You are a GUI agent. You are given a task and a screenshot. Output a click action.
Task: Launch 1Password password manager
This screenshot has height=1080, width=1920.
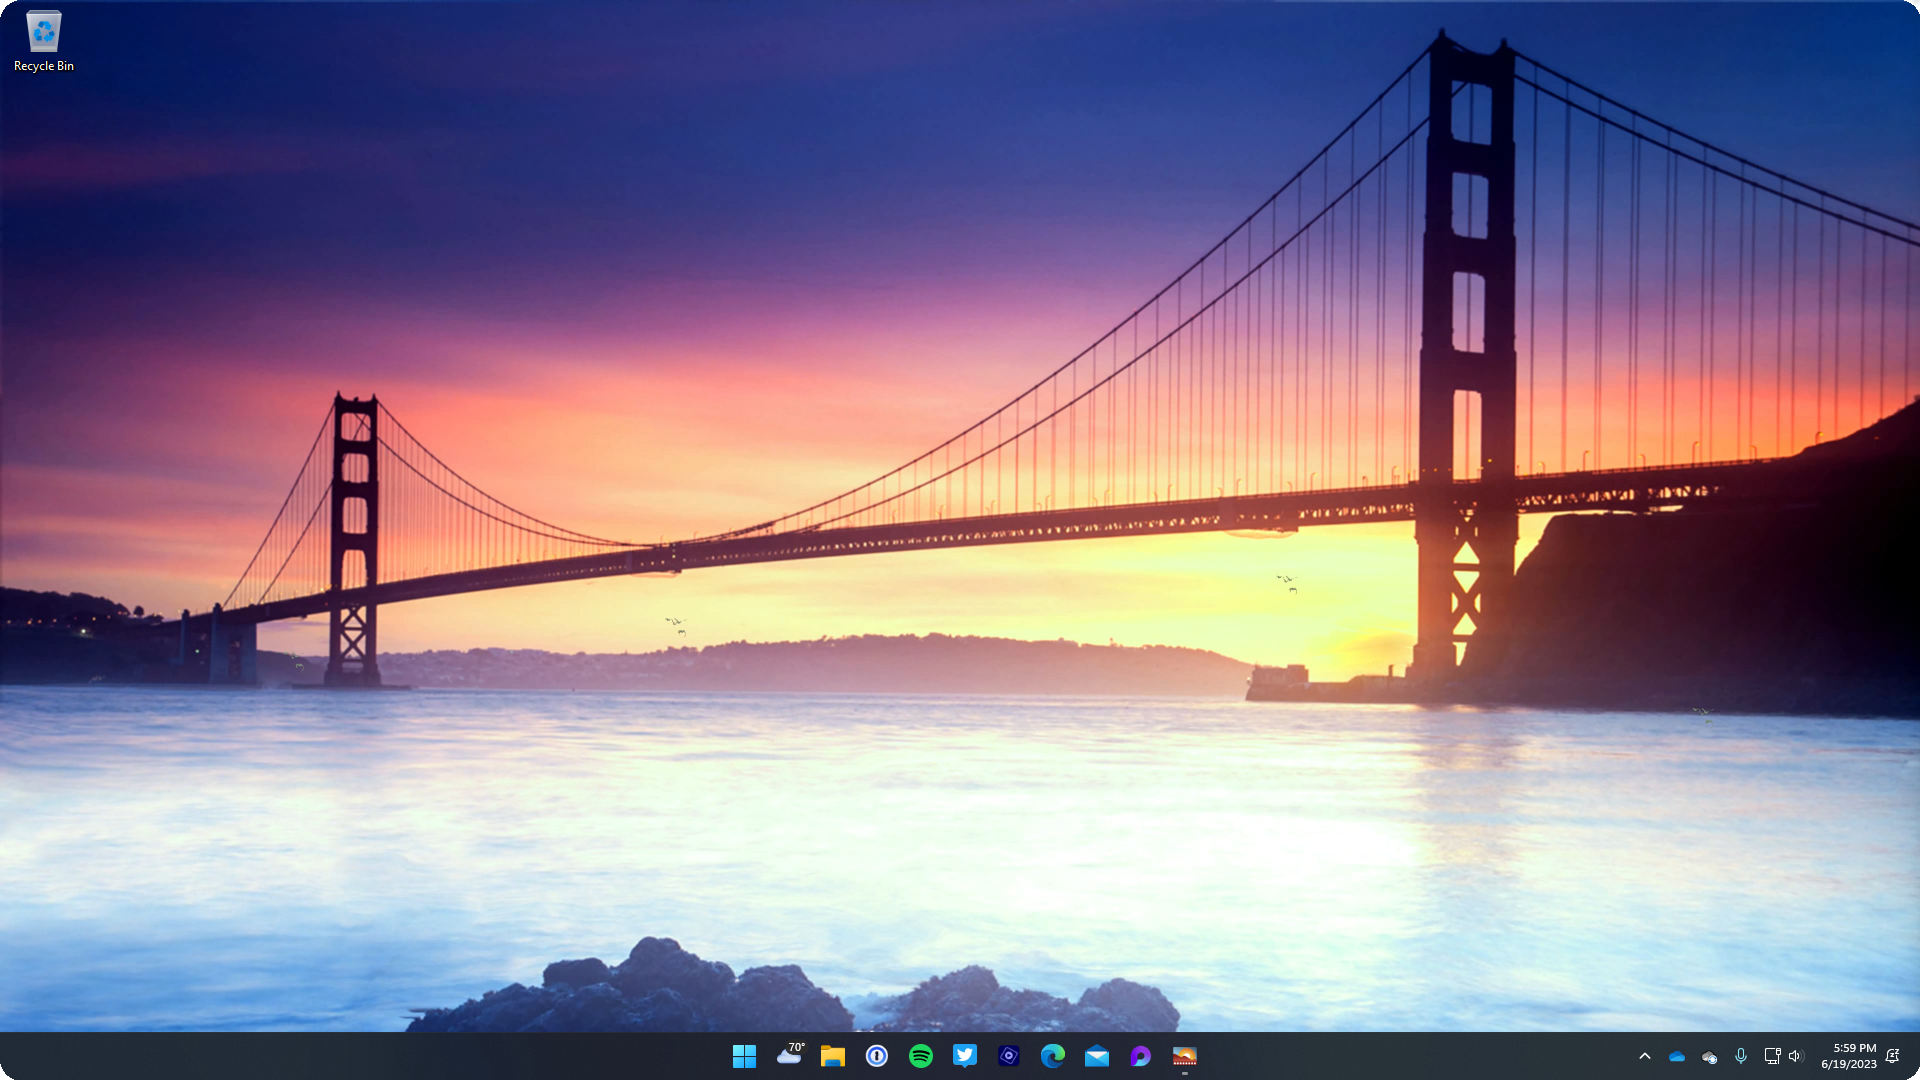pos(877,1055)
